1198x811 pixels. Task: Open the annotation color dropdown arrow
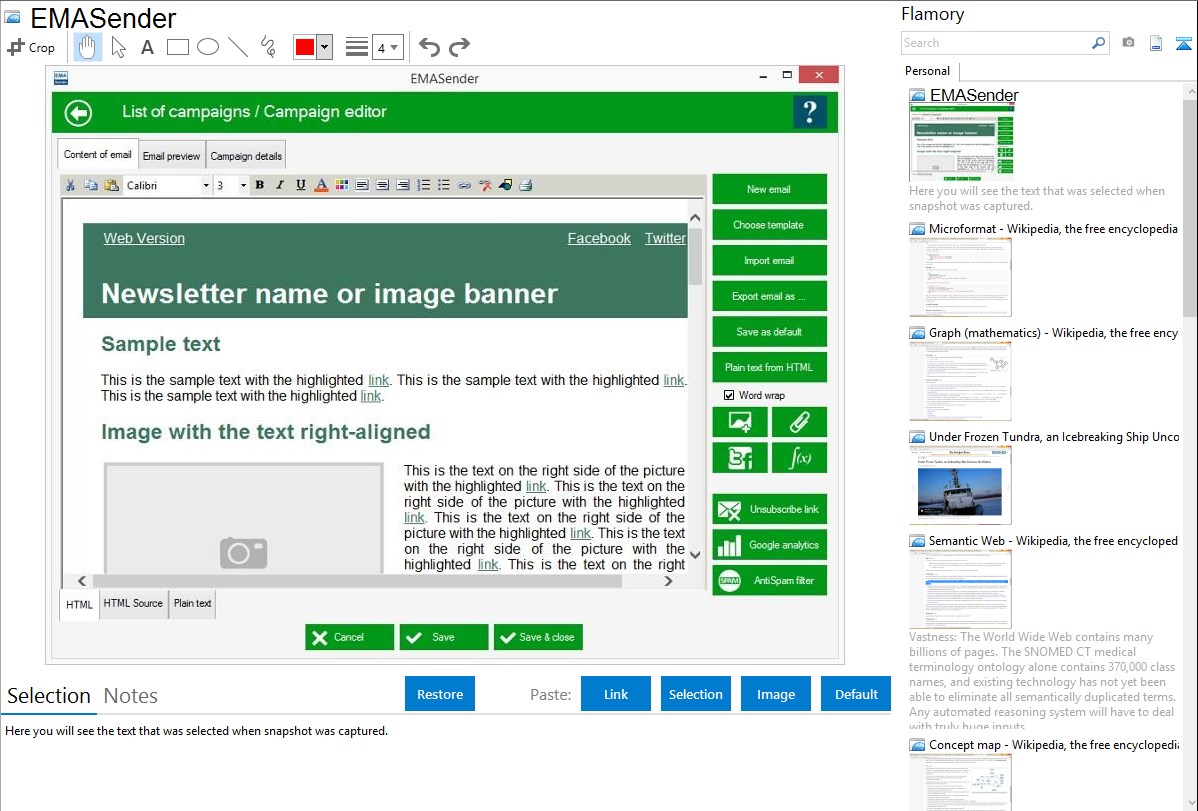(325, 47)
